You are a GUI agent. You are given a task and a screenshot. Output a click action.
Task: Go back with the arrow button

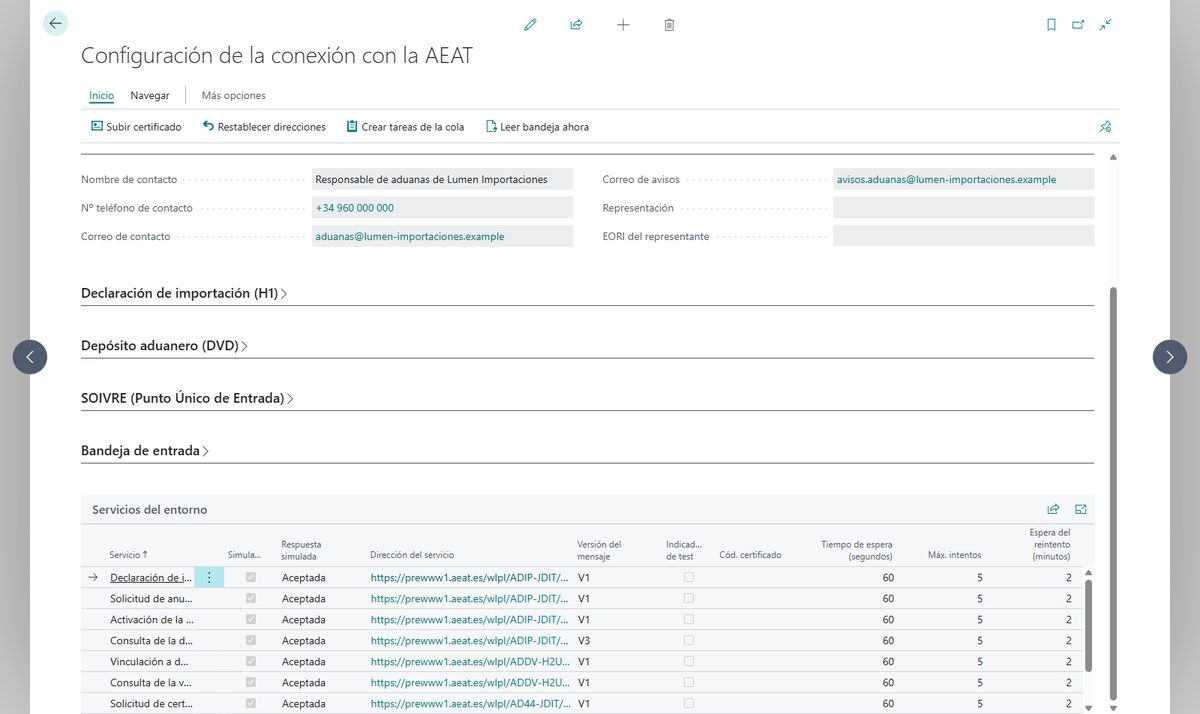click(x=55, y=24)
